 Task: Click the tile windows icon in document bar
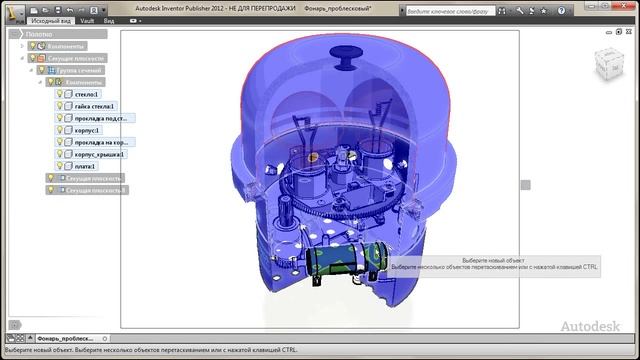(x=20, y=338)
